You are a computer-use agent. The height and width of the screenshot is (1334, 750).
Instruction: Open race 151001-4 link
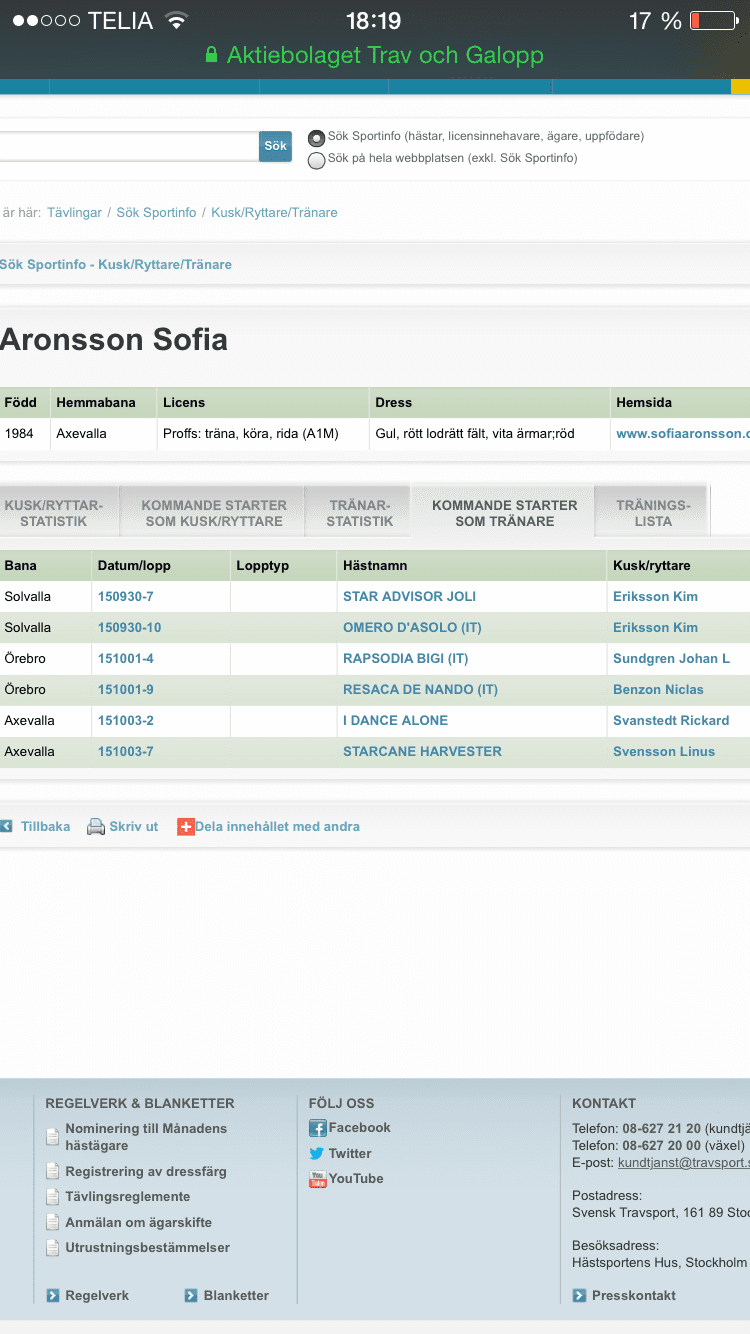point(125,659)
